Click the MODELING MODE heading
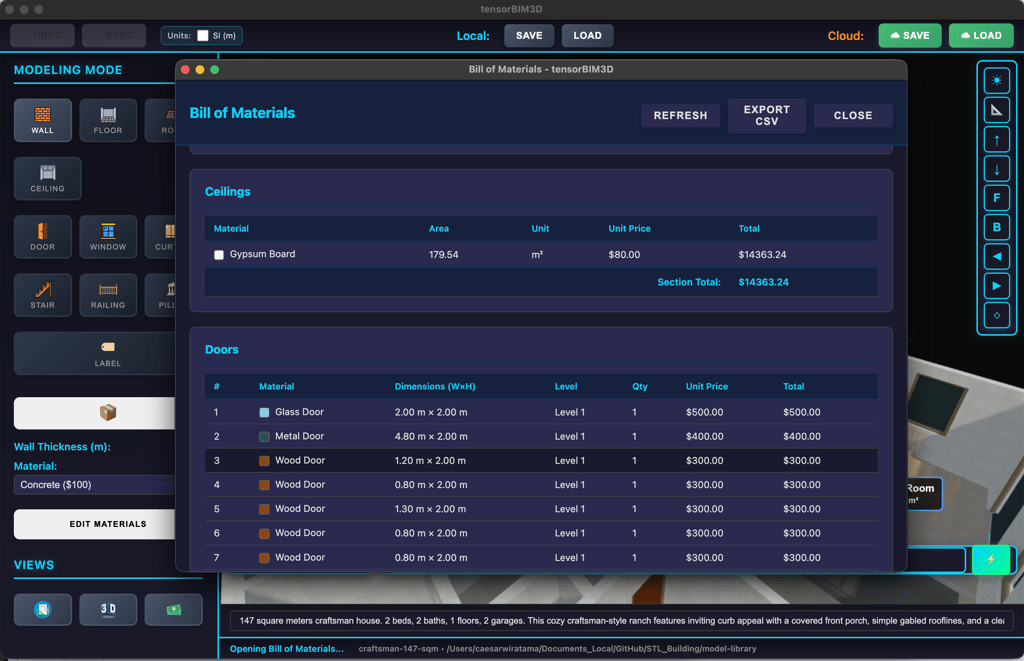This screenshot has width=1024, height=661. (x=68, y=70)
